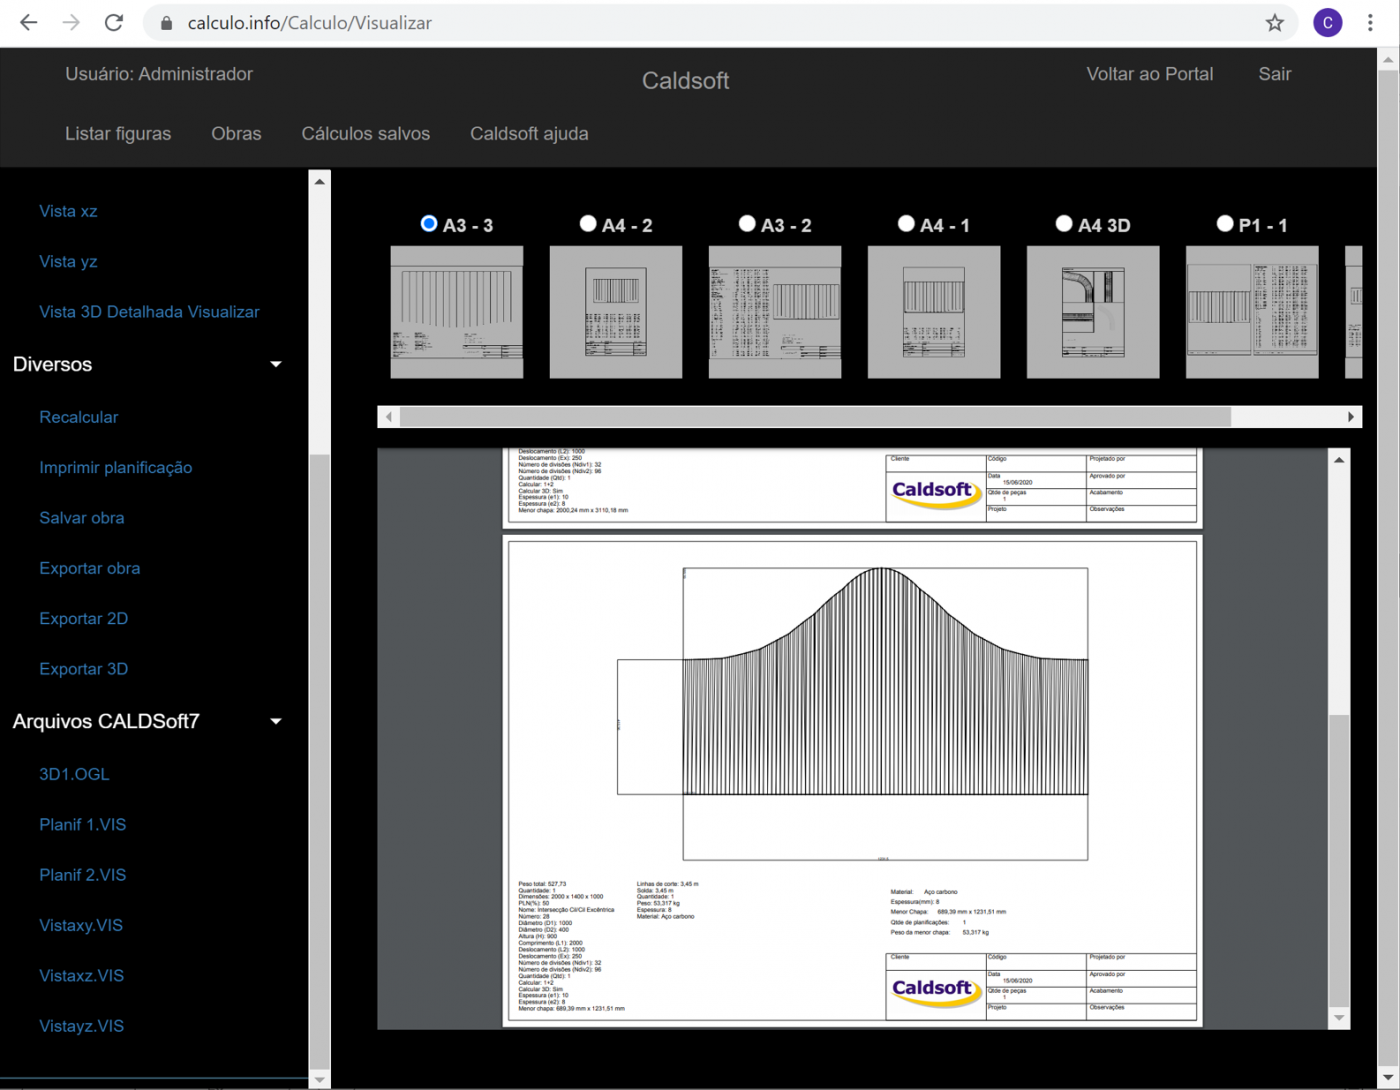Click the Exportar 3D link

click(84, 669)
